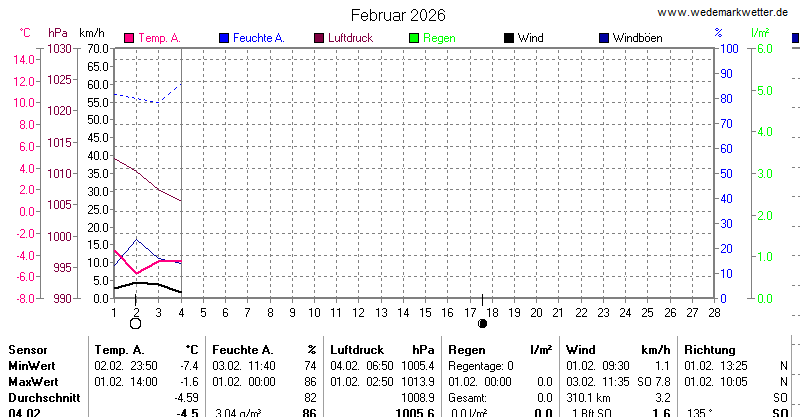Click the new moon icon below day 17
The width and height of the screenshot is (800, 417).
coord(483,324)
